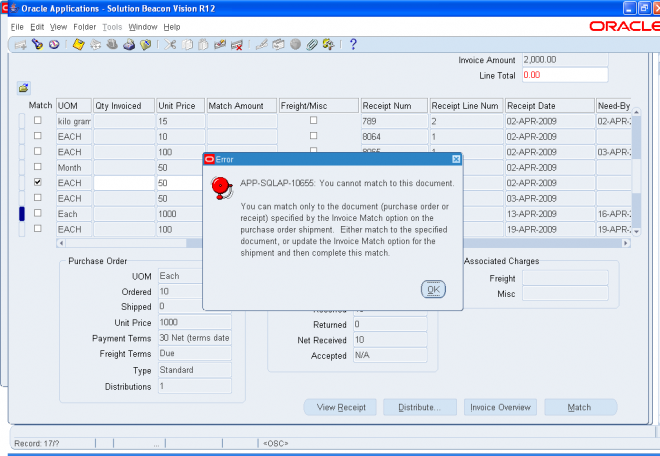This screenshot has height=456, width=660.
Task: Click the folder icon above Match column
Action: point(24,88)
